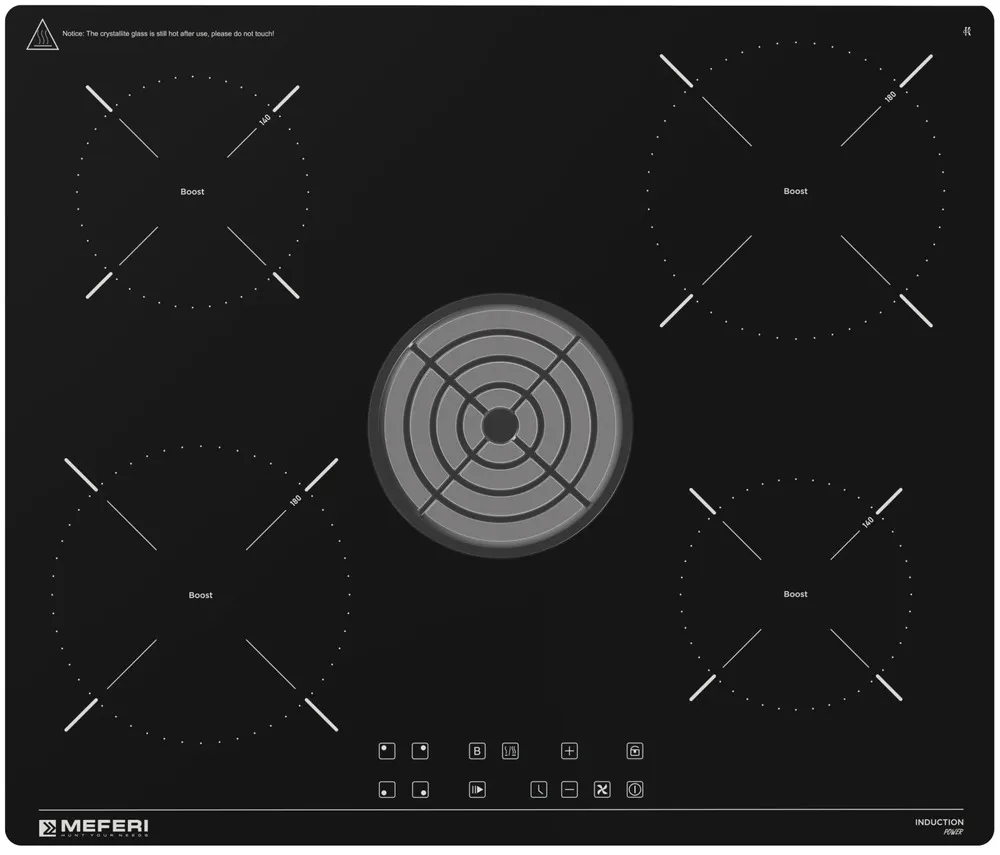Toggle the extractor fan button
The image size is (1000, 855).
[602, 790]
